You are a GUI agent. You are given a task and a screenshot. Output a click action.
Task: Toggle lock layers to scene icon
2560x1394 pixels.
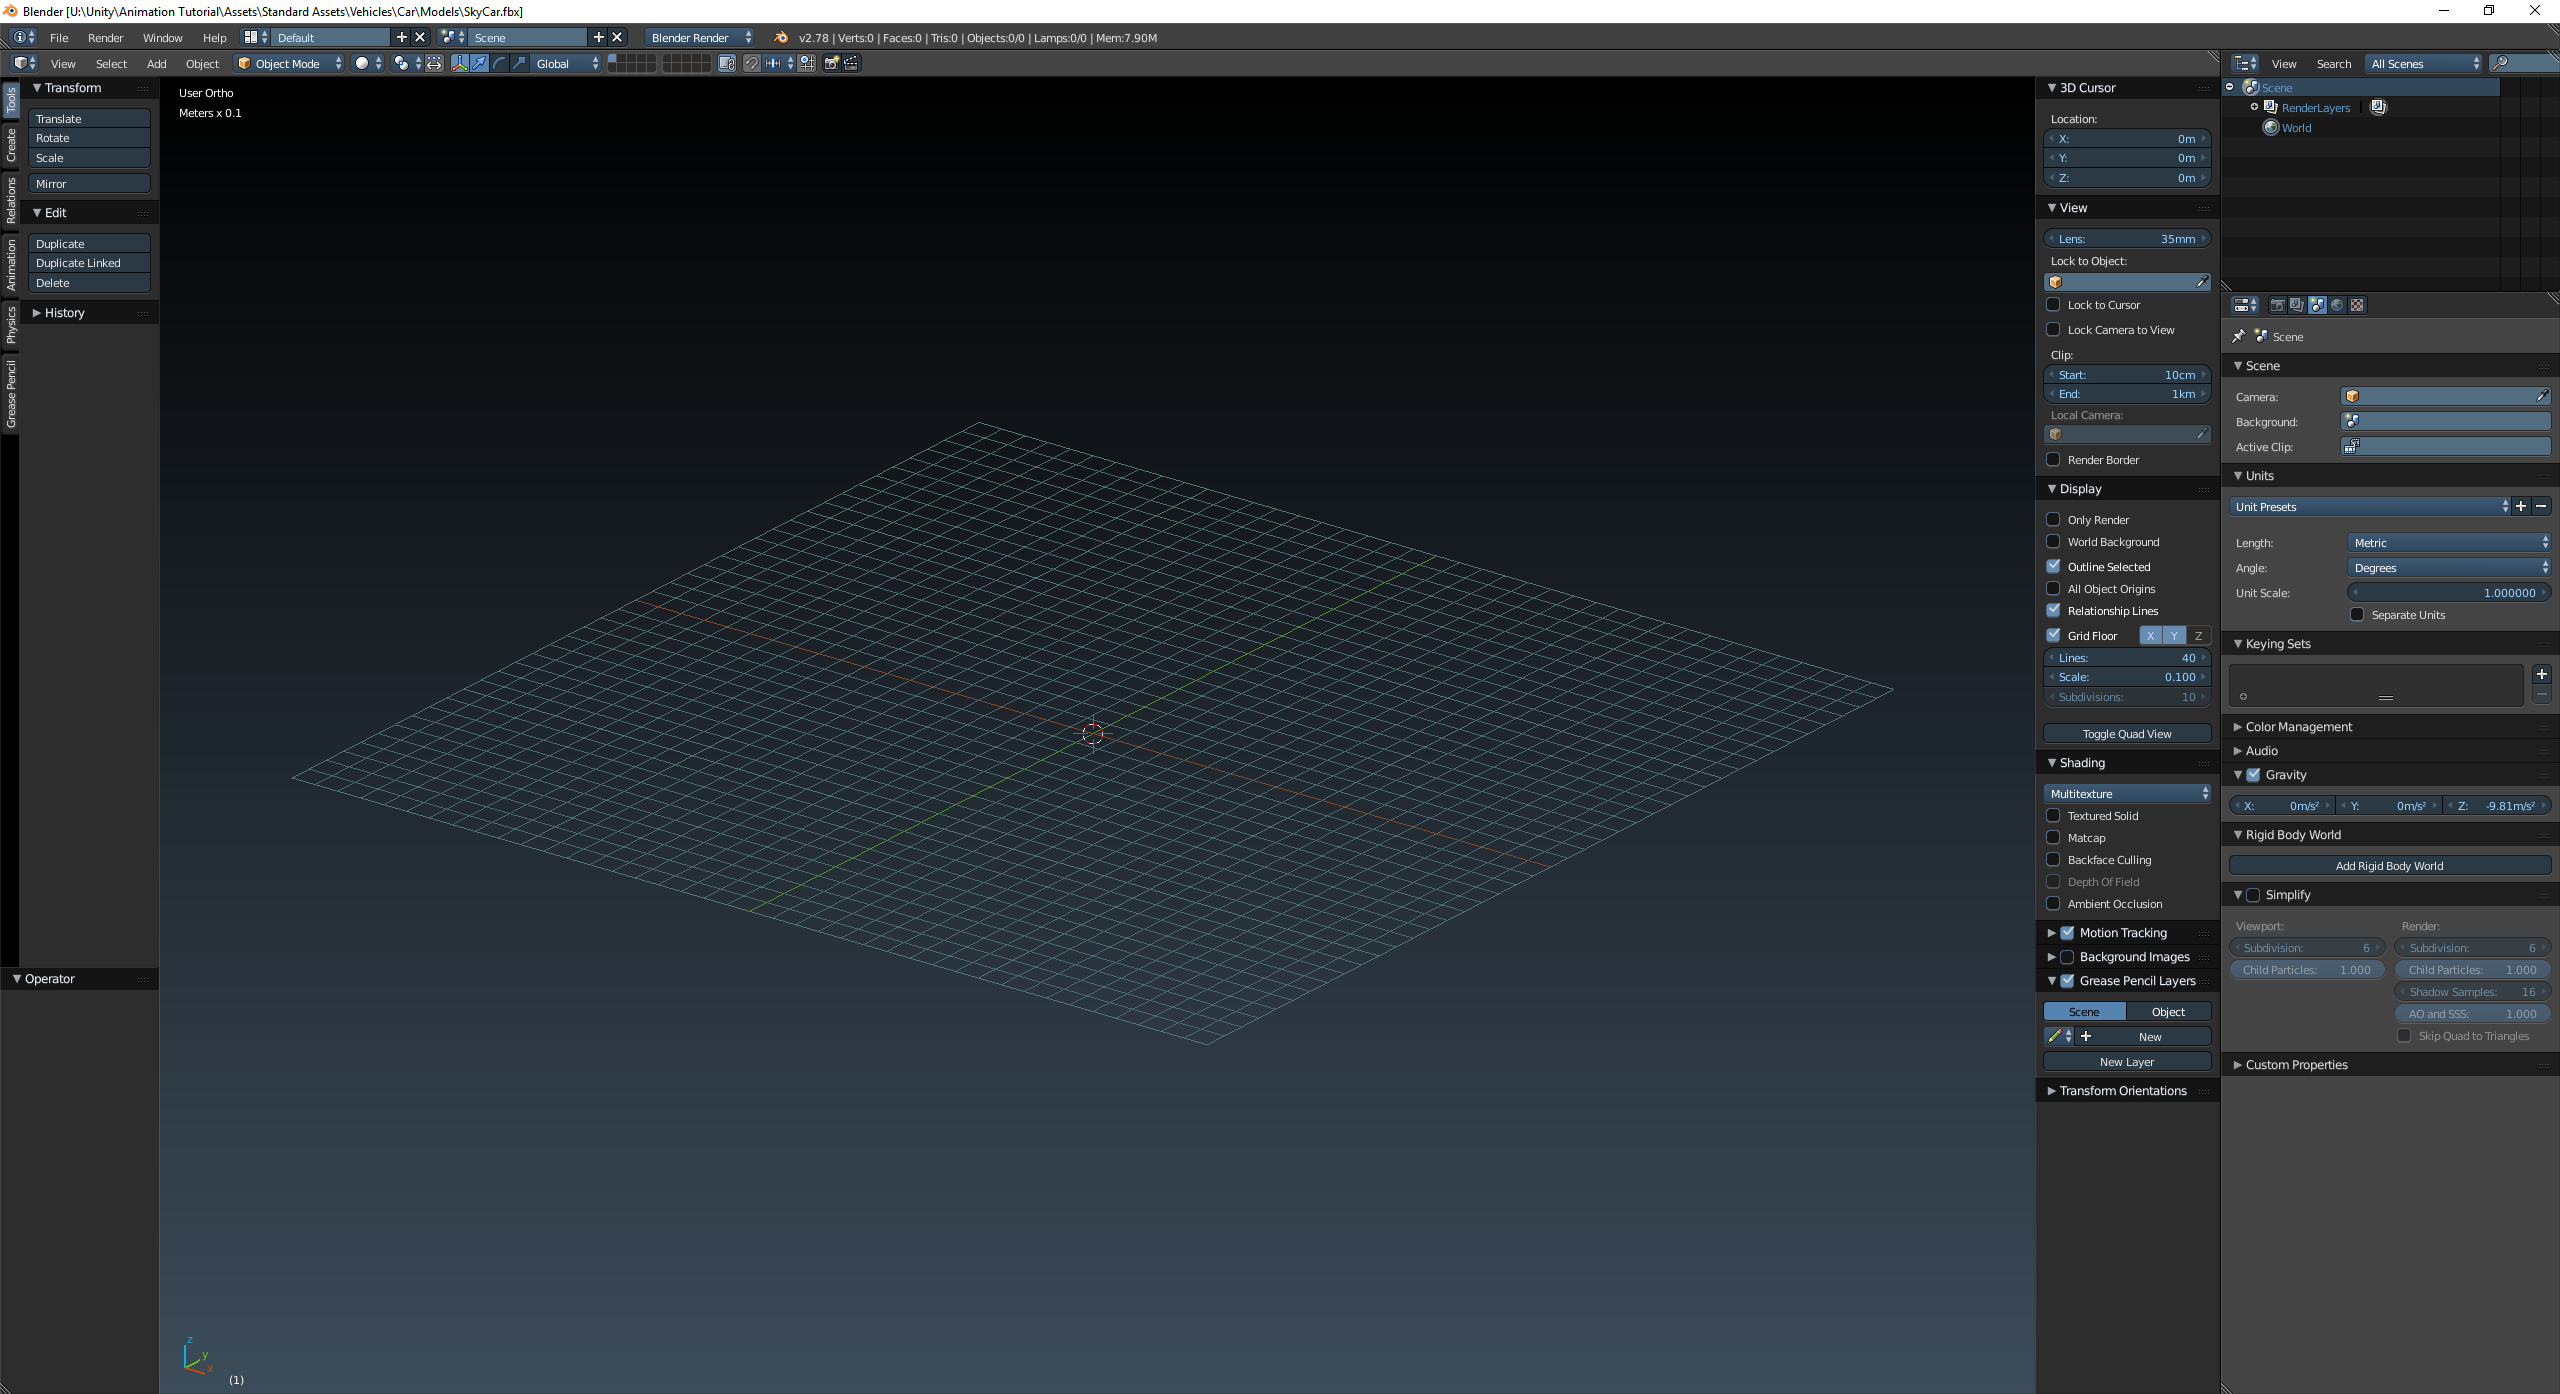tap(727, 63)
